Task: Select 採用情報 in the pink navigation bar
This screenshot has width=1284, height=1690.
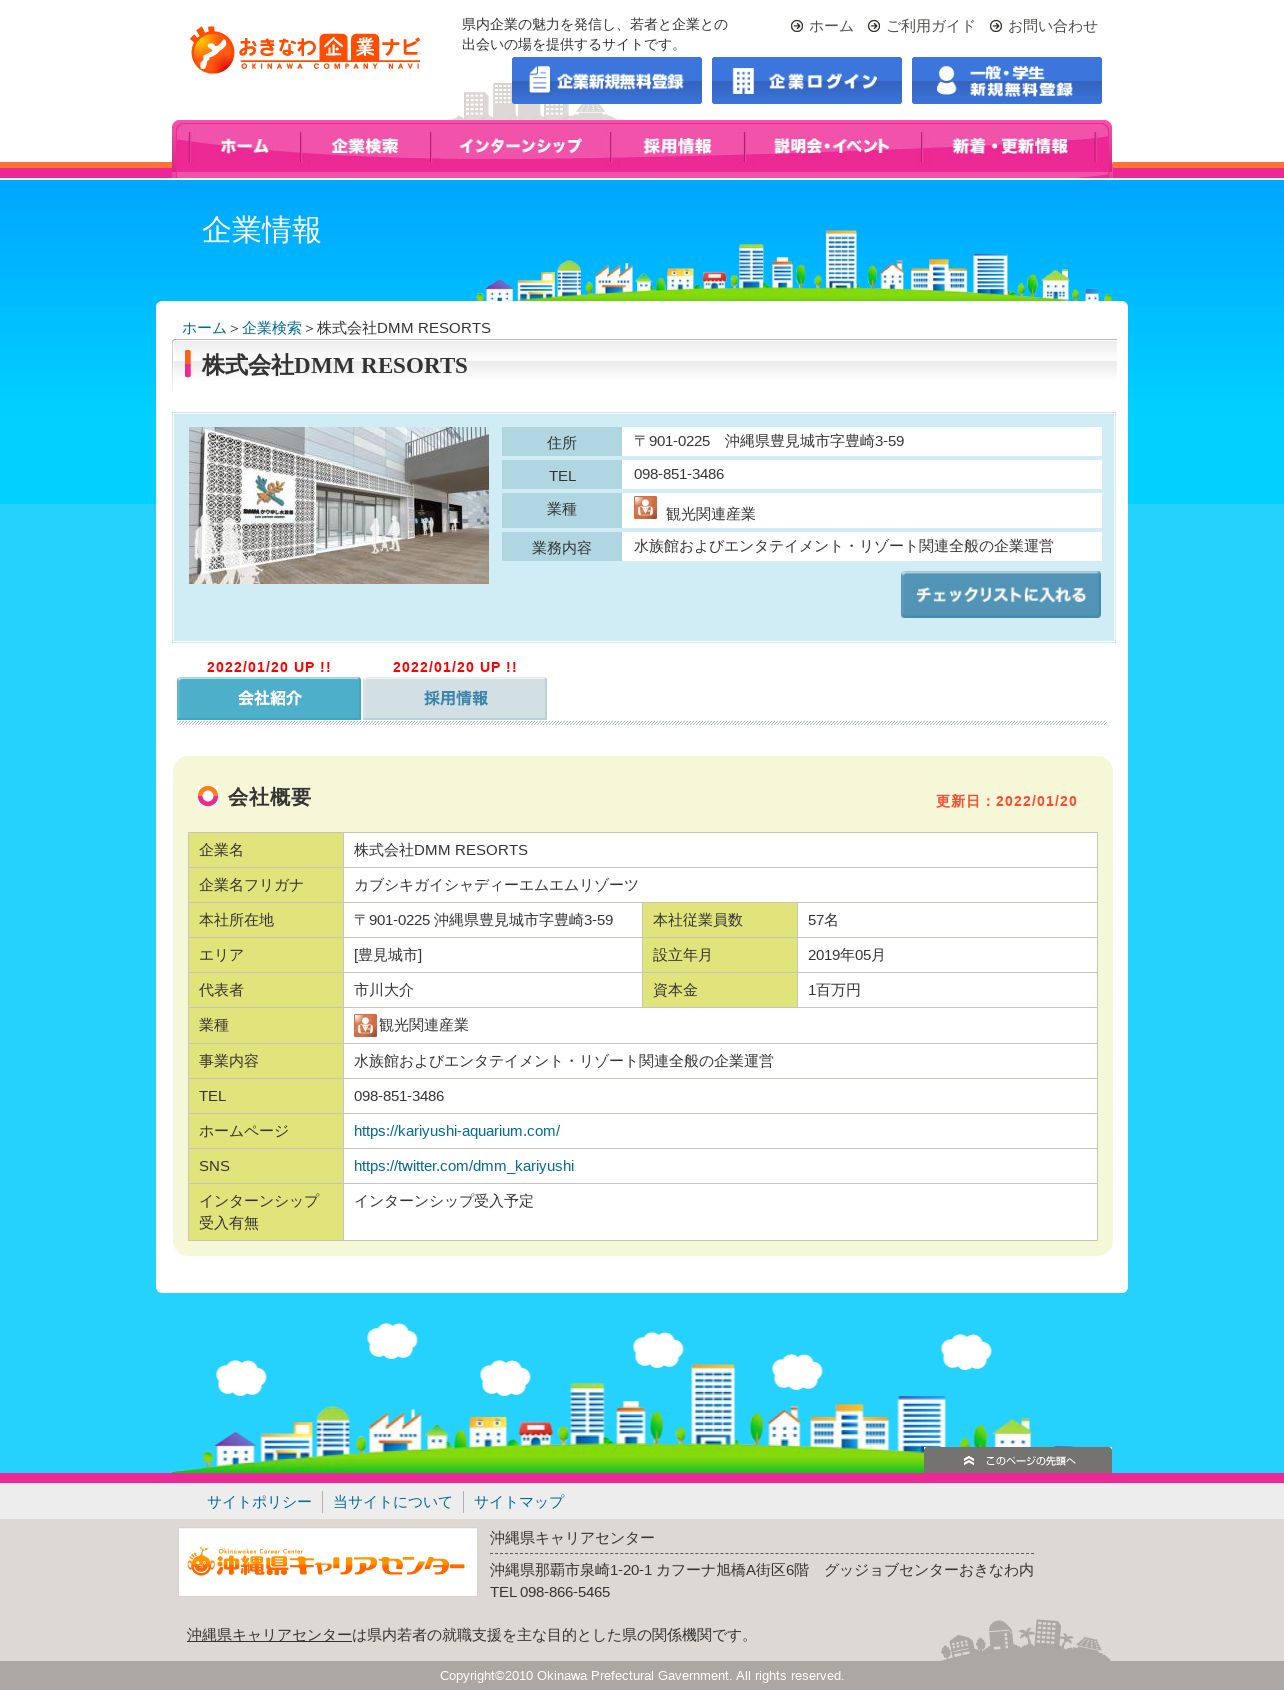Action: click(x=677, y=146)
